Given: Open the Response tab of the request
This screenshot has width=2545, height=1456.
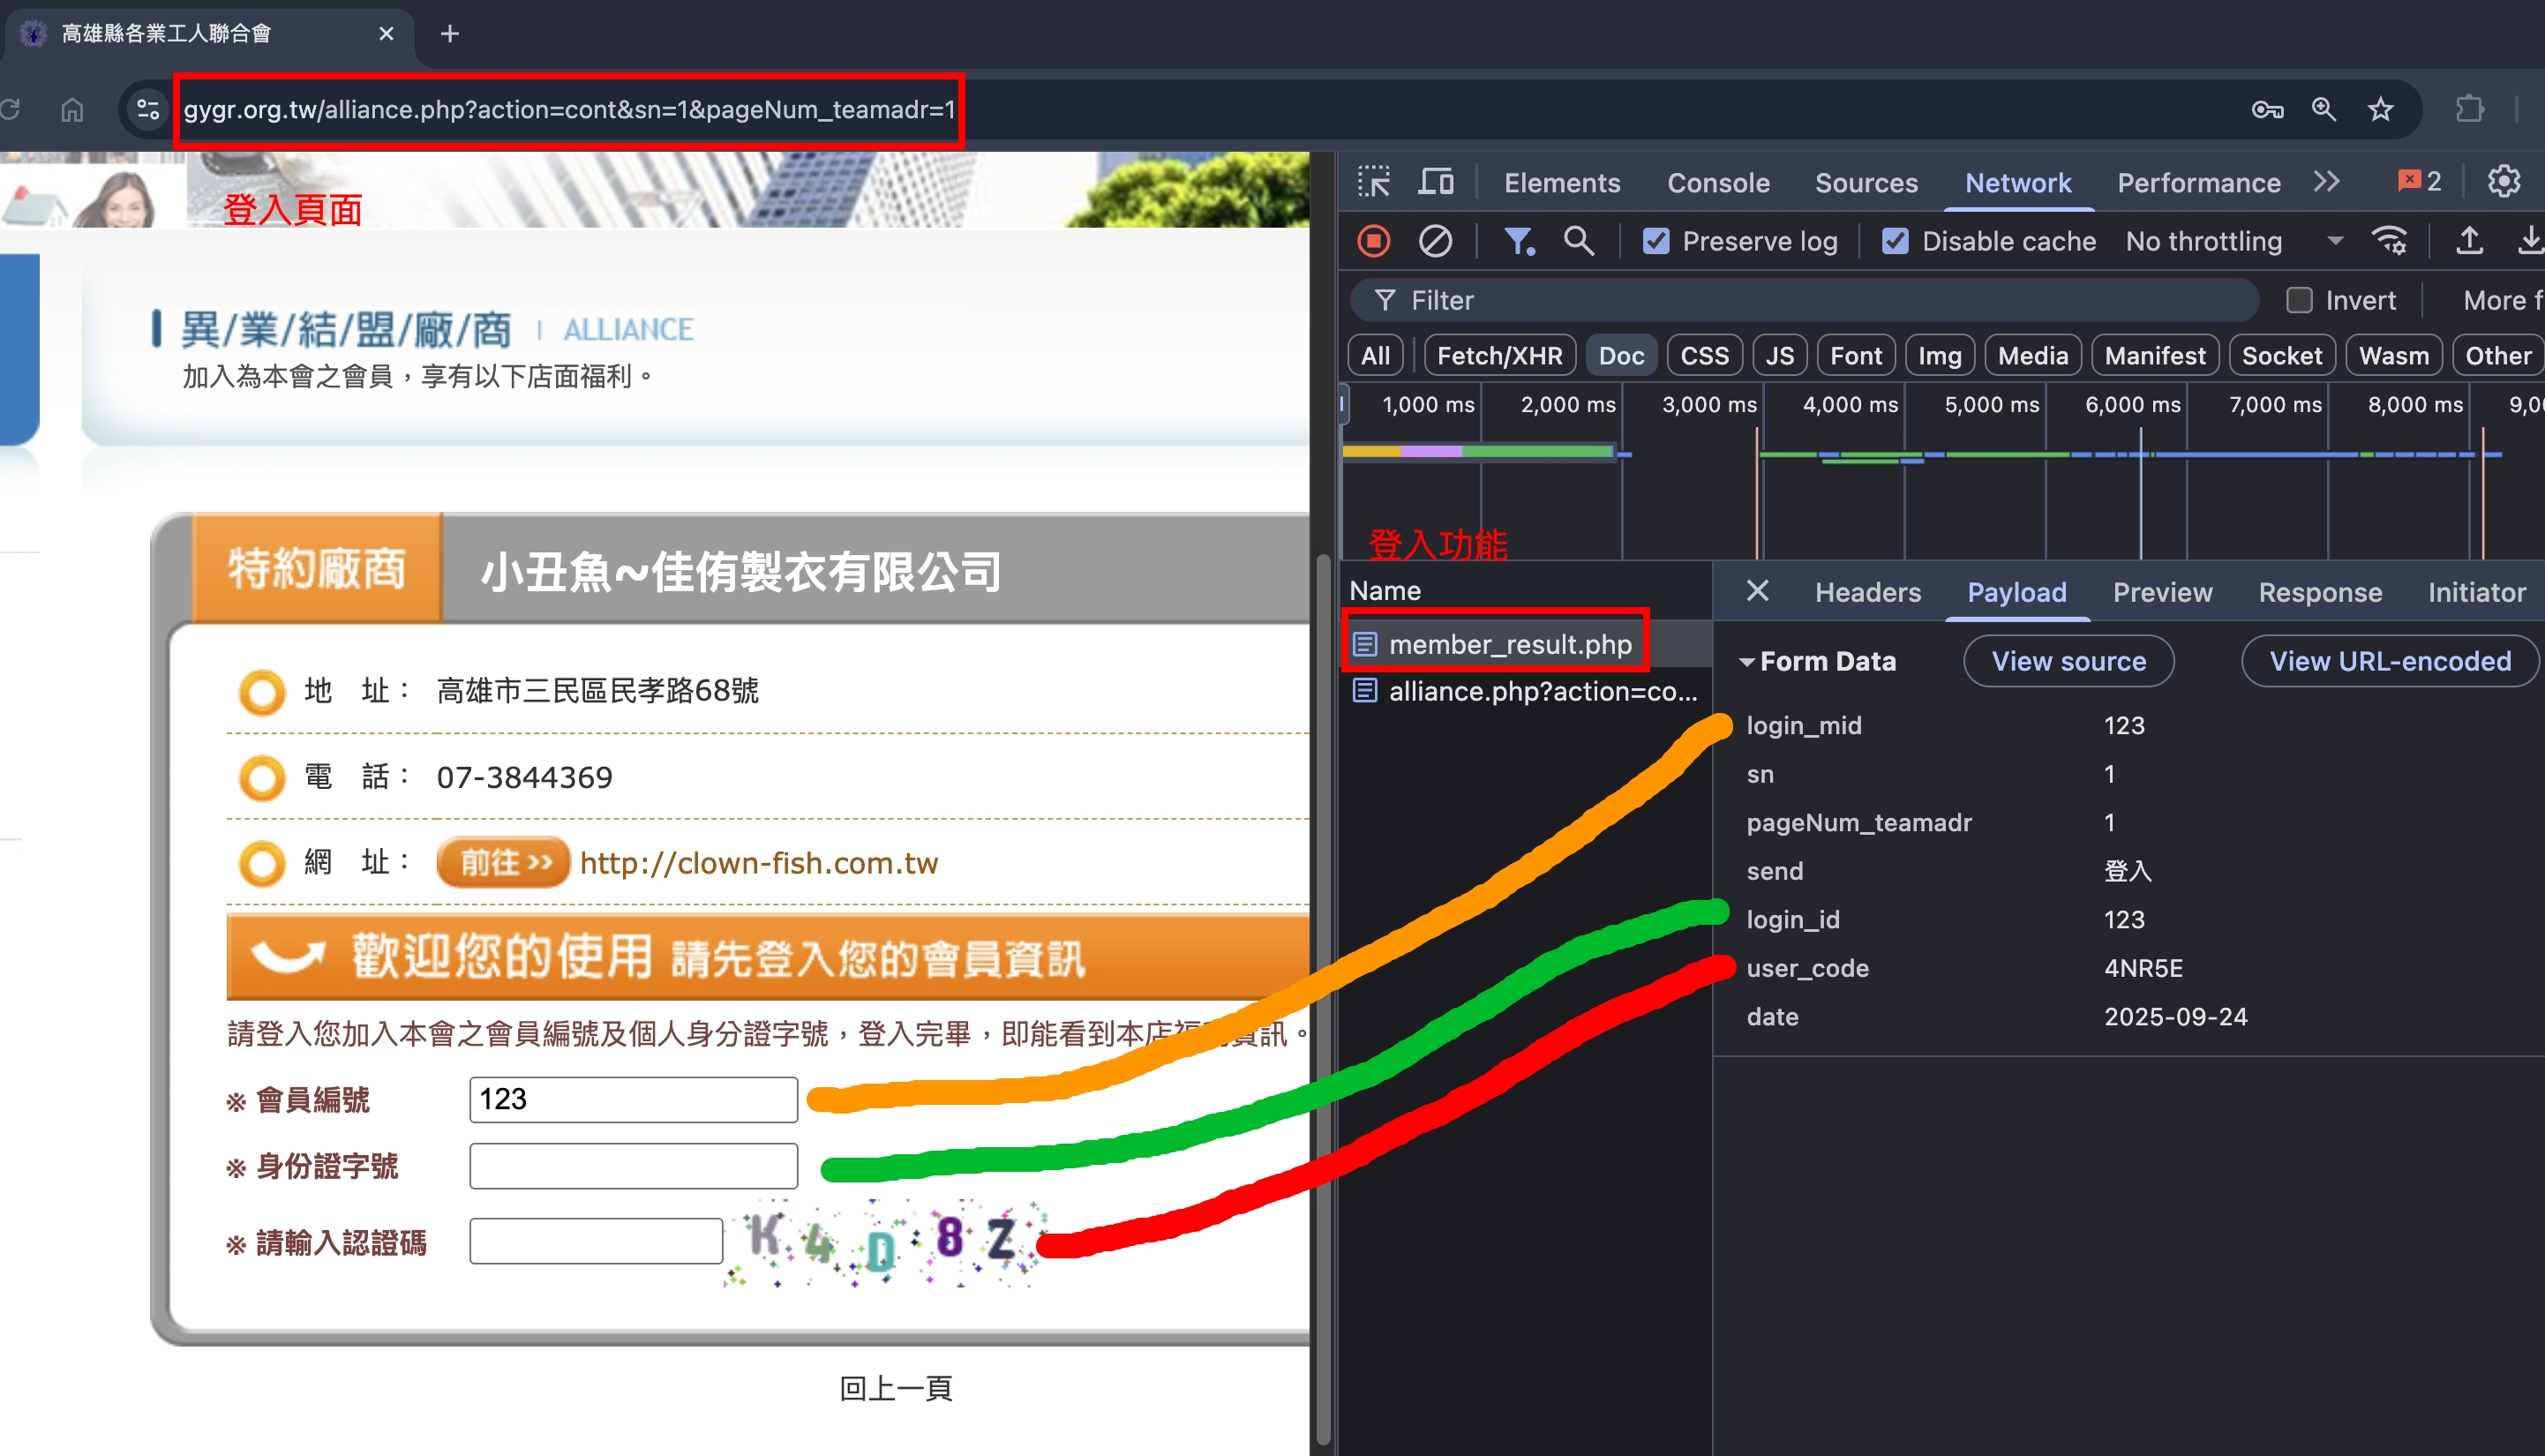Looking at the screenshot, I should tap(2320, 592).
